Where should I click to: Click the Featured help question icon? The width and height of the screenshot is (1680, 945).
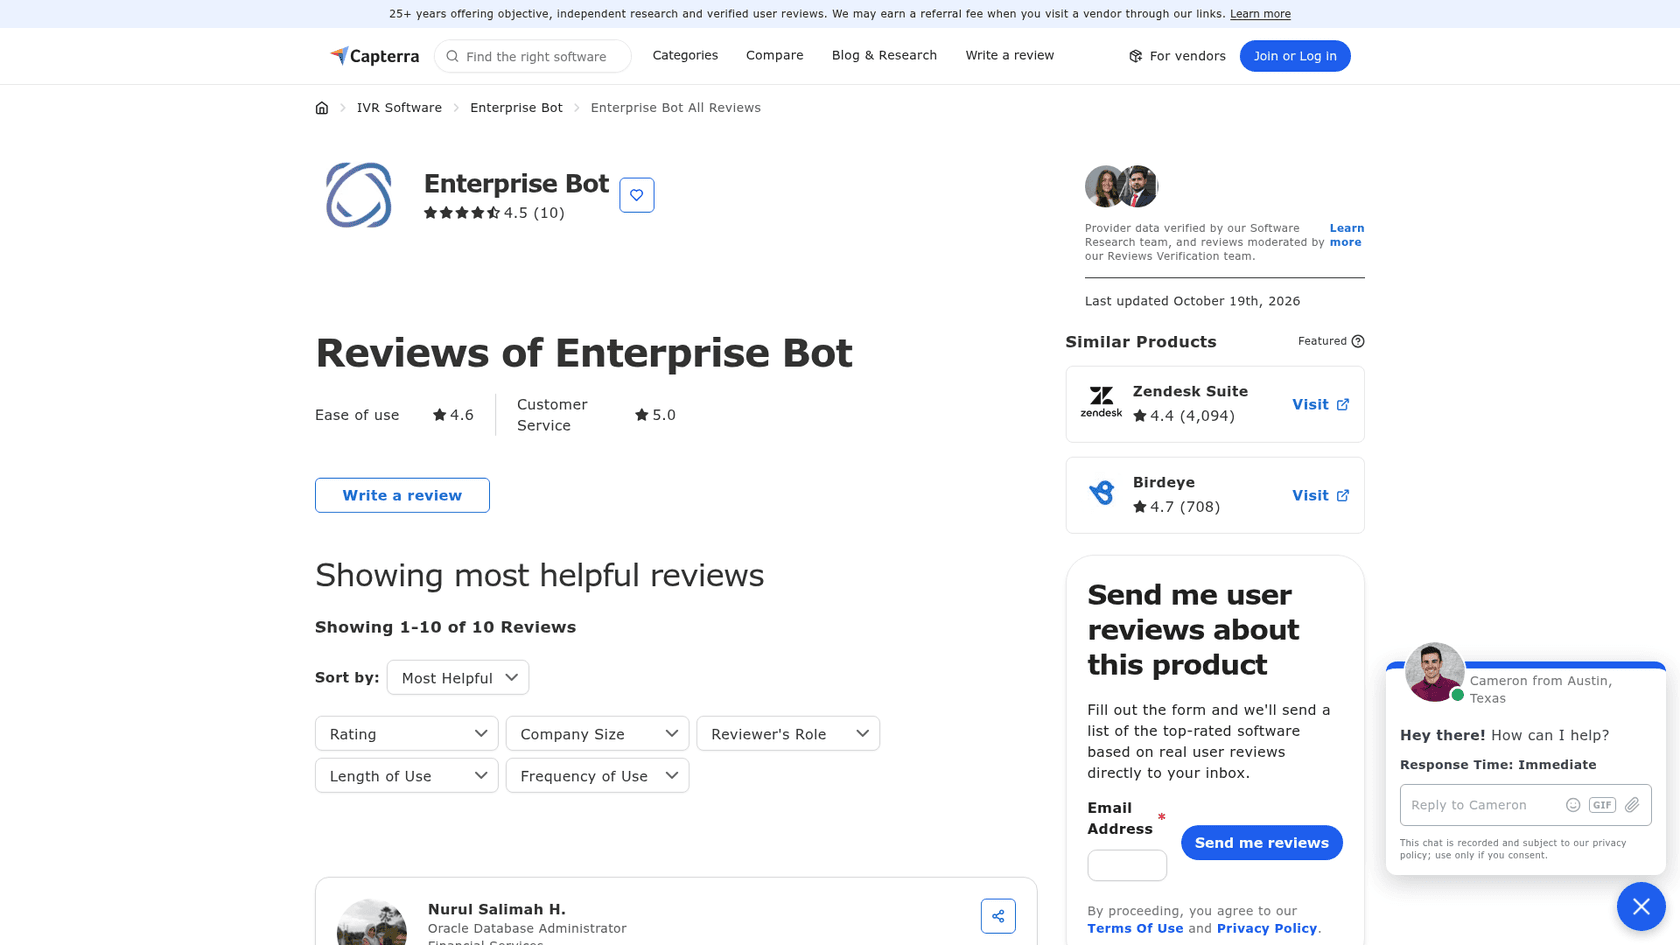pyautogui.click(x=1358, y=341)
